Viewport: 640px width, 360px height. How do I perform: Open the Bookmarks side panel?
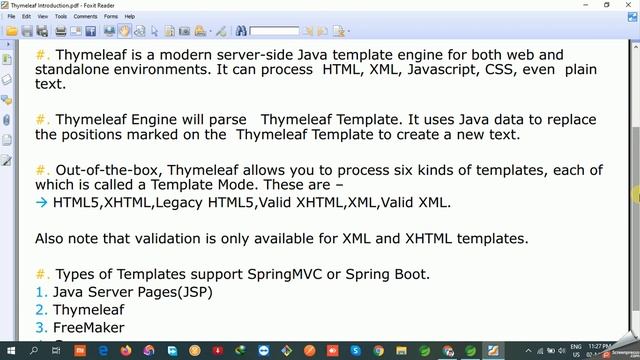coord(7,60)
